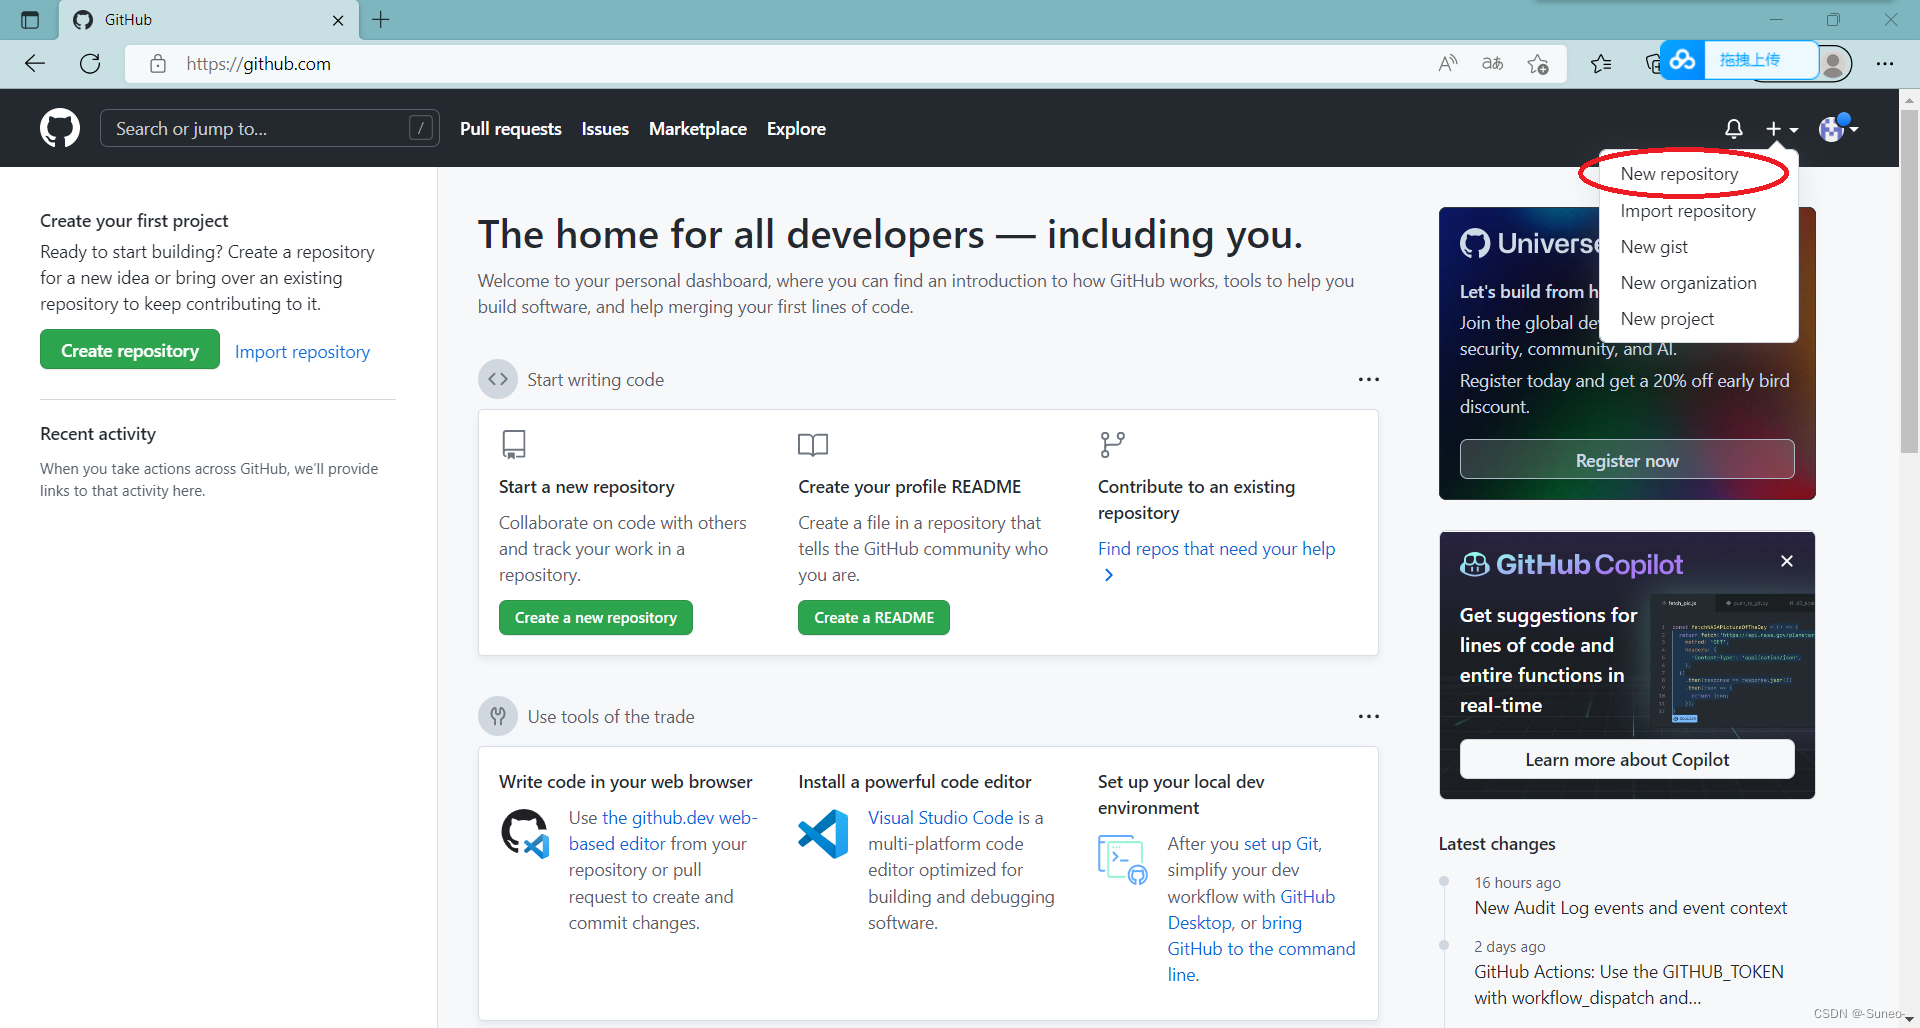Open the set up Git link

point(1281,844)
